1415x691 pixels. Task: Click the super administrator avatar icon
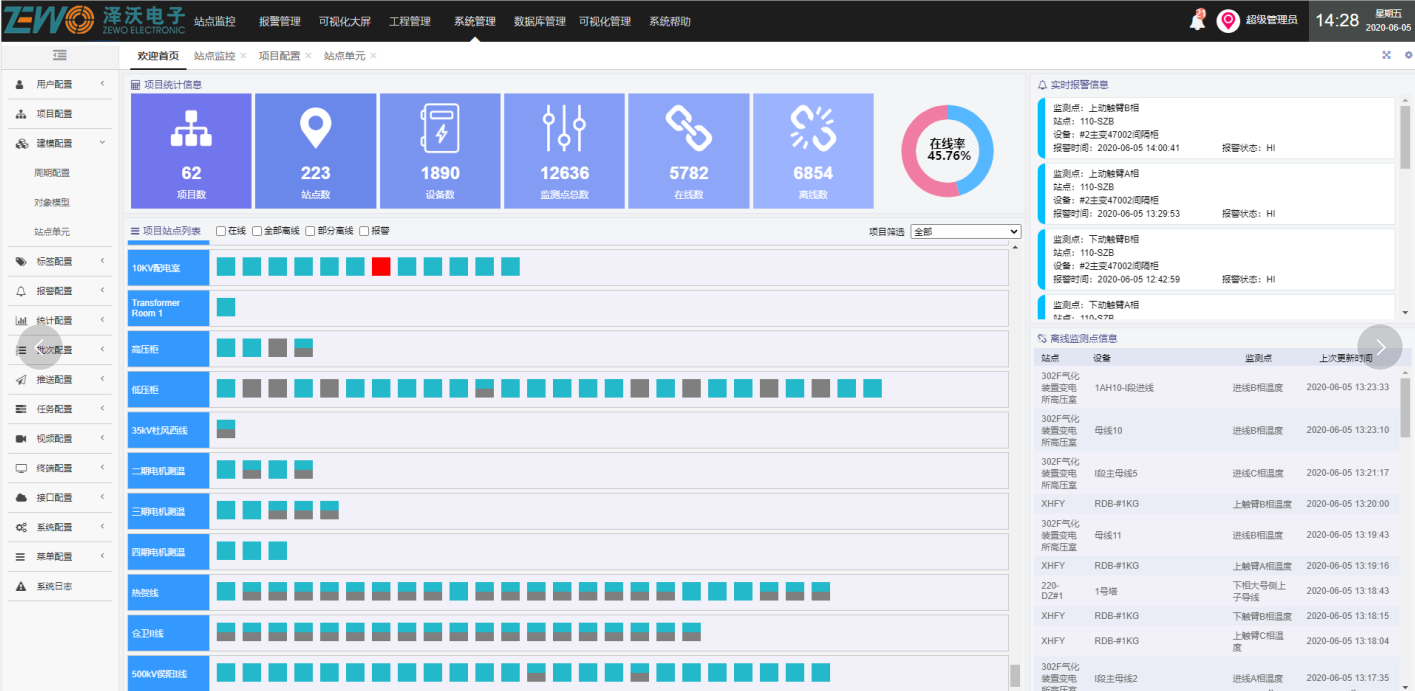(x=1228, y=21)
